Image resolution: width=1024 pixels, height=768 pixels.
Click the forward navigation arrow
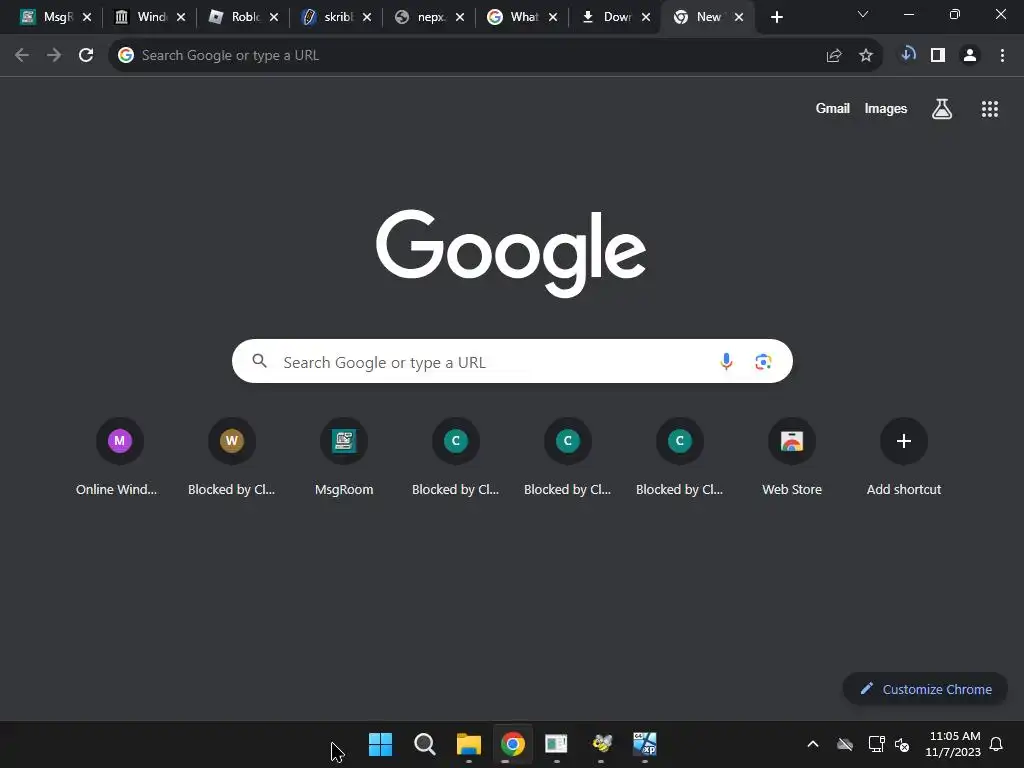(x=54, y=56)
